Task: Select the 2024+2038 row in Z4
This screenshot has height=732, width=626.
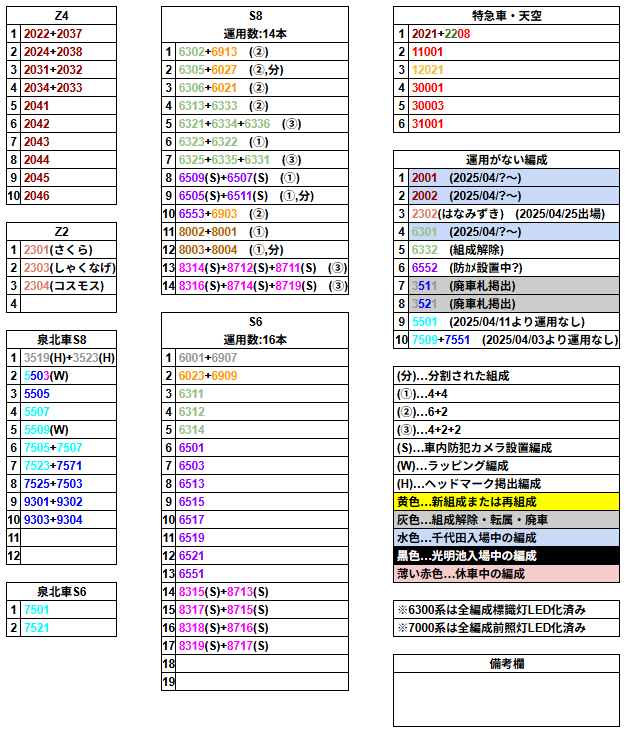Action: (x=68, y=51)
